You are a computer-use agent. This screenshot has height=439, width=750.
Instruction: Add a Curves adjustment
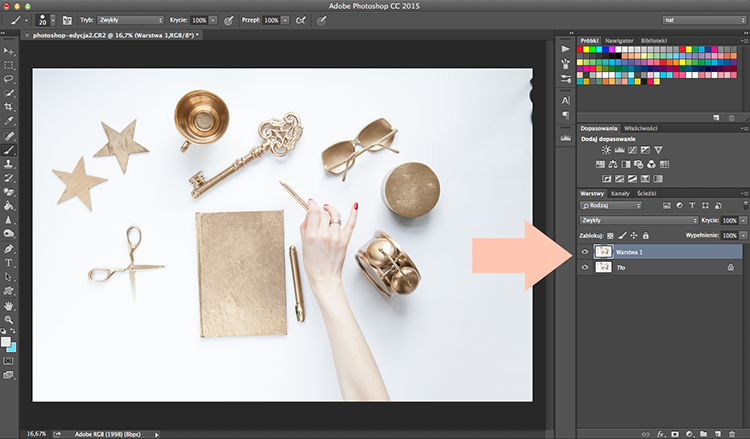pos(632,150)
